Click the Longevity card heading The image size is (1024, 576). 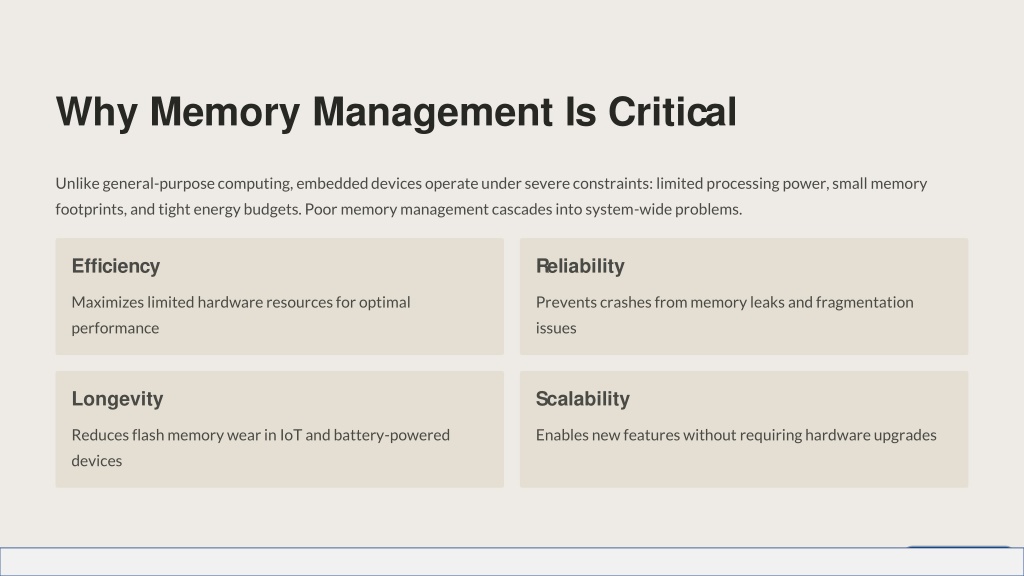118,398
